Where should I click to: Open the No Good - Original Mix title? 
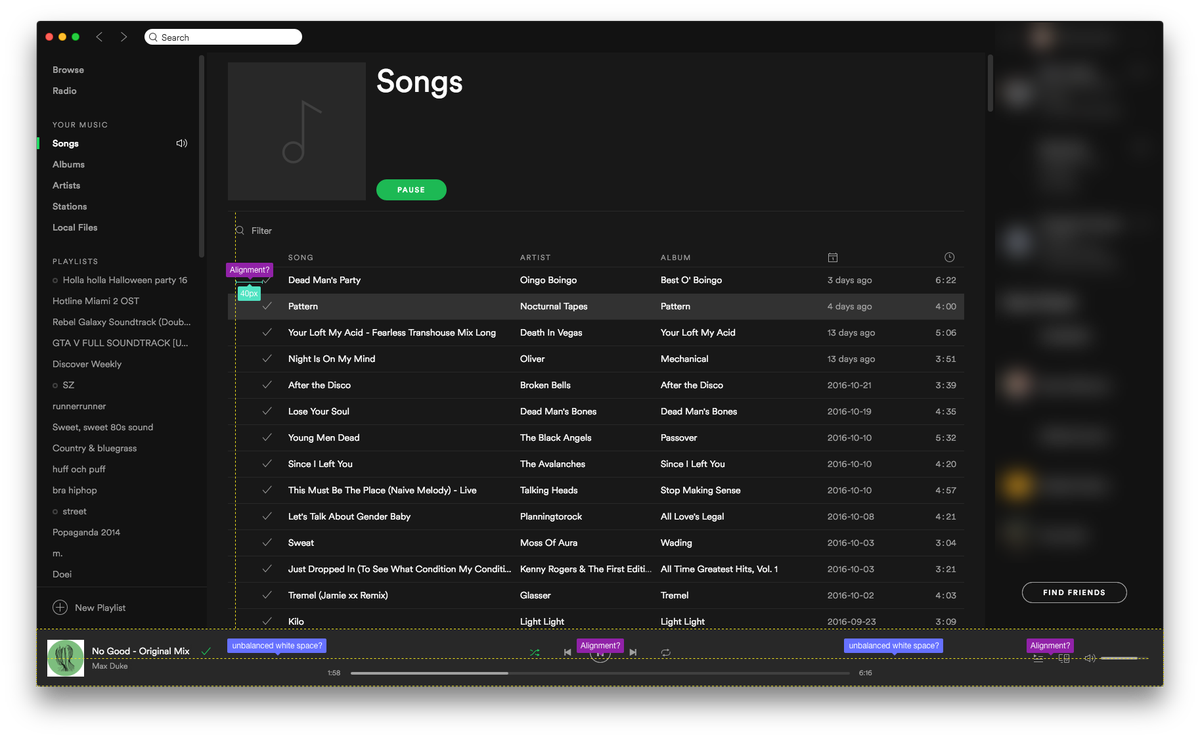(140, 651)
